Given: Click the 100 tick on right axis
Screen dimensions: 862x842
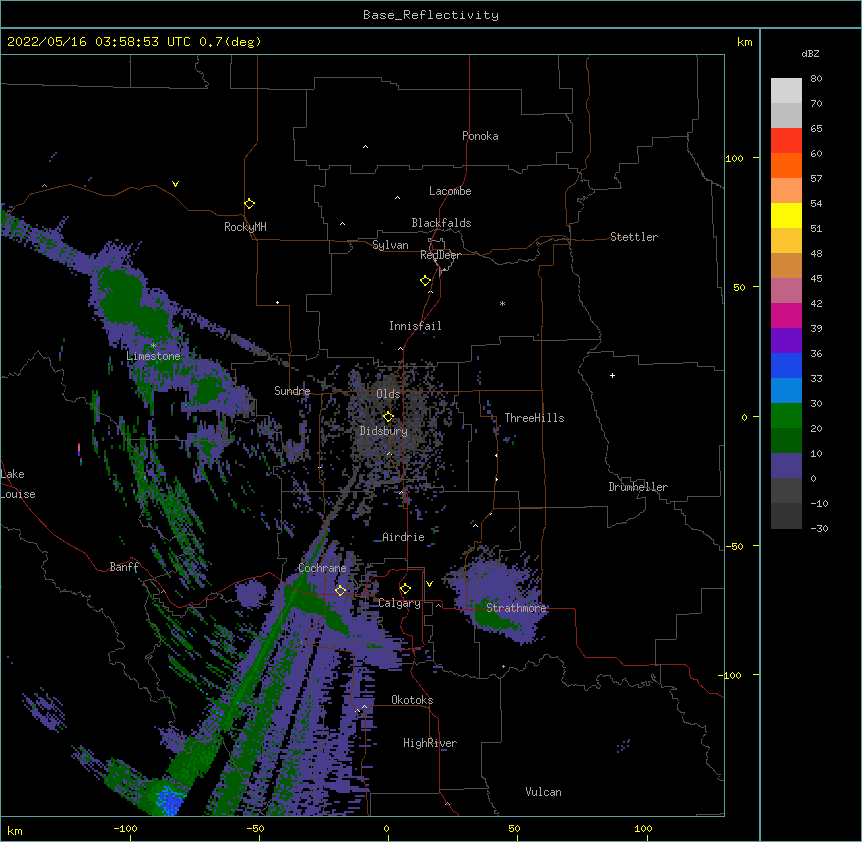Looking at the screenshot, I should (734, 158).
